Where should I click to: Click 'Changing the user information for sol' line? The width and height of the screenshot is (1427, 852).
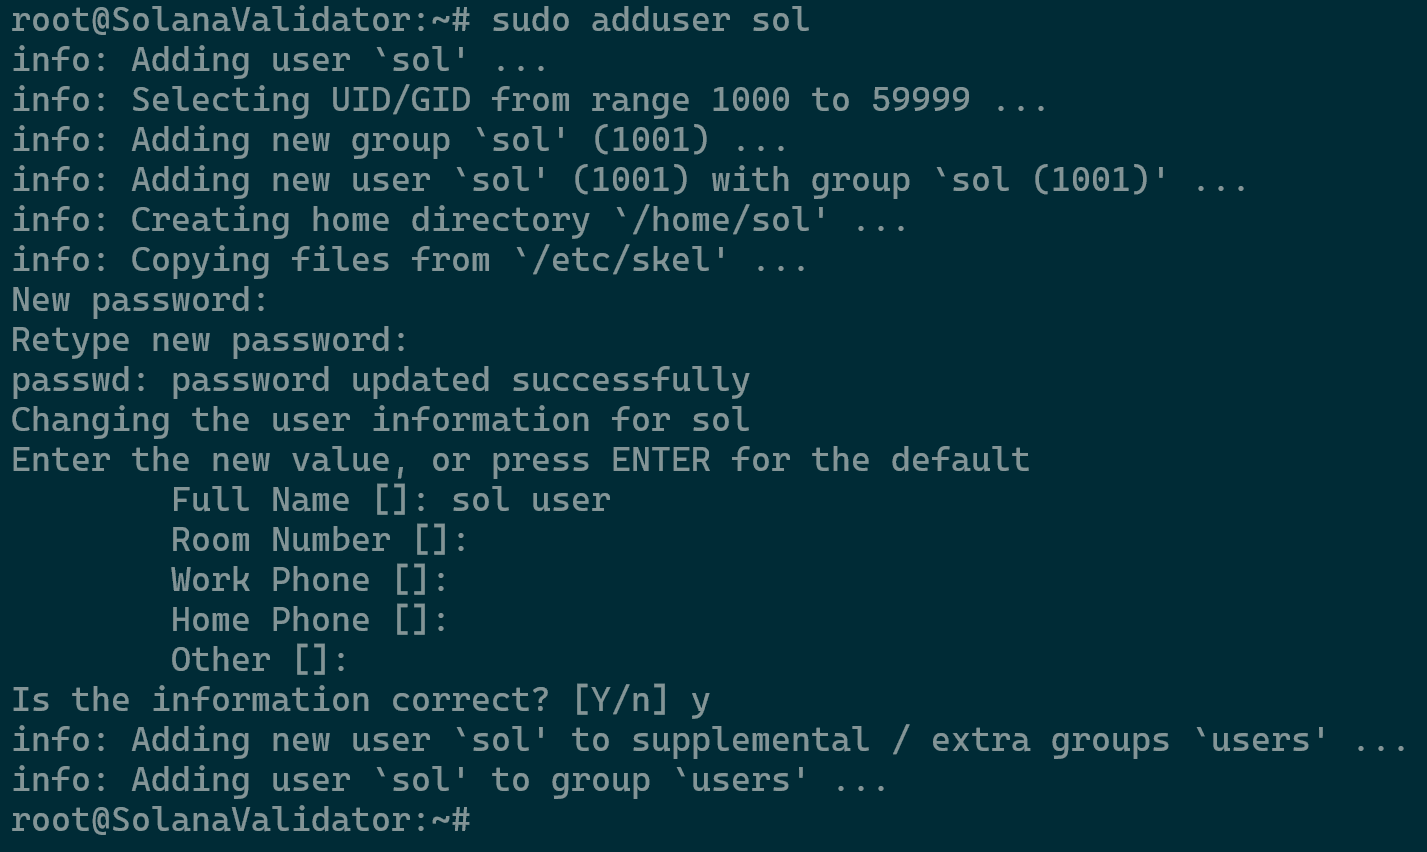tap(380, 420)
